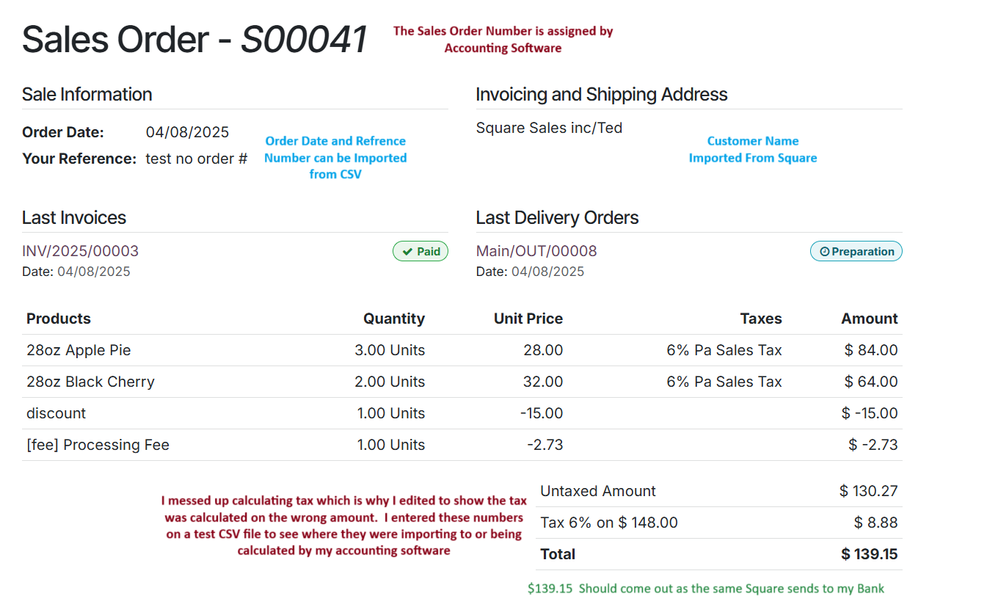Click the reference text 'test no order #'
Image resolution: width=998 pixels, height=607 pixels.
(x=196, y=159)
